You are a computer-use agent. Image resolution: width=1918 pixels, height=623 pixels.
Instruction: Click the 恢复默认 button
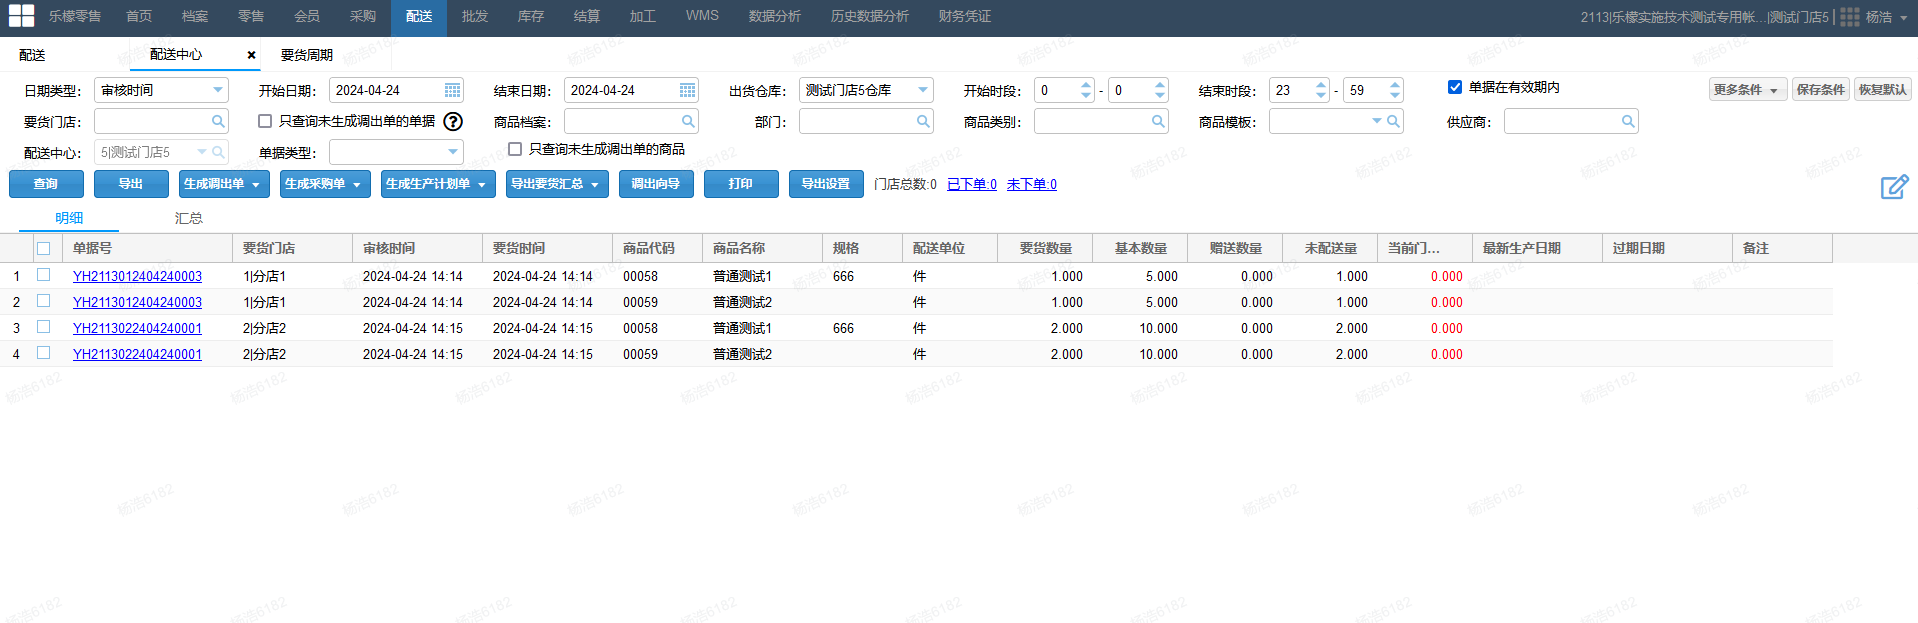pyautogui.click(x=1882, y=90)
